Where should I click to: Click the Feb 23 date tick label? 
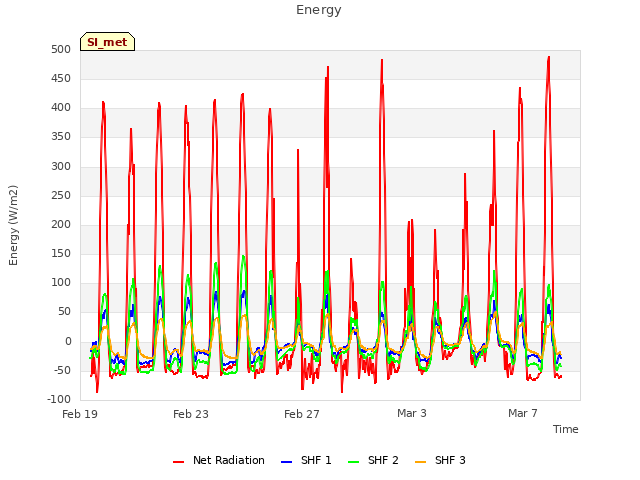(x=191, y=414)
